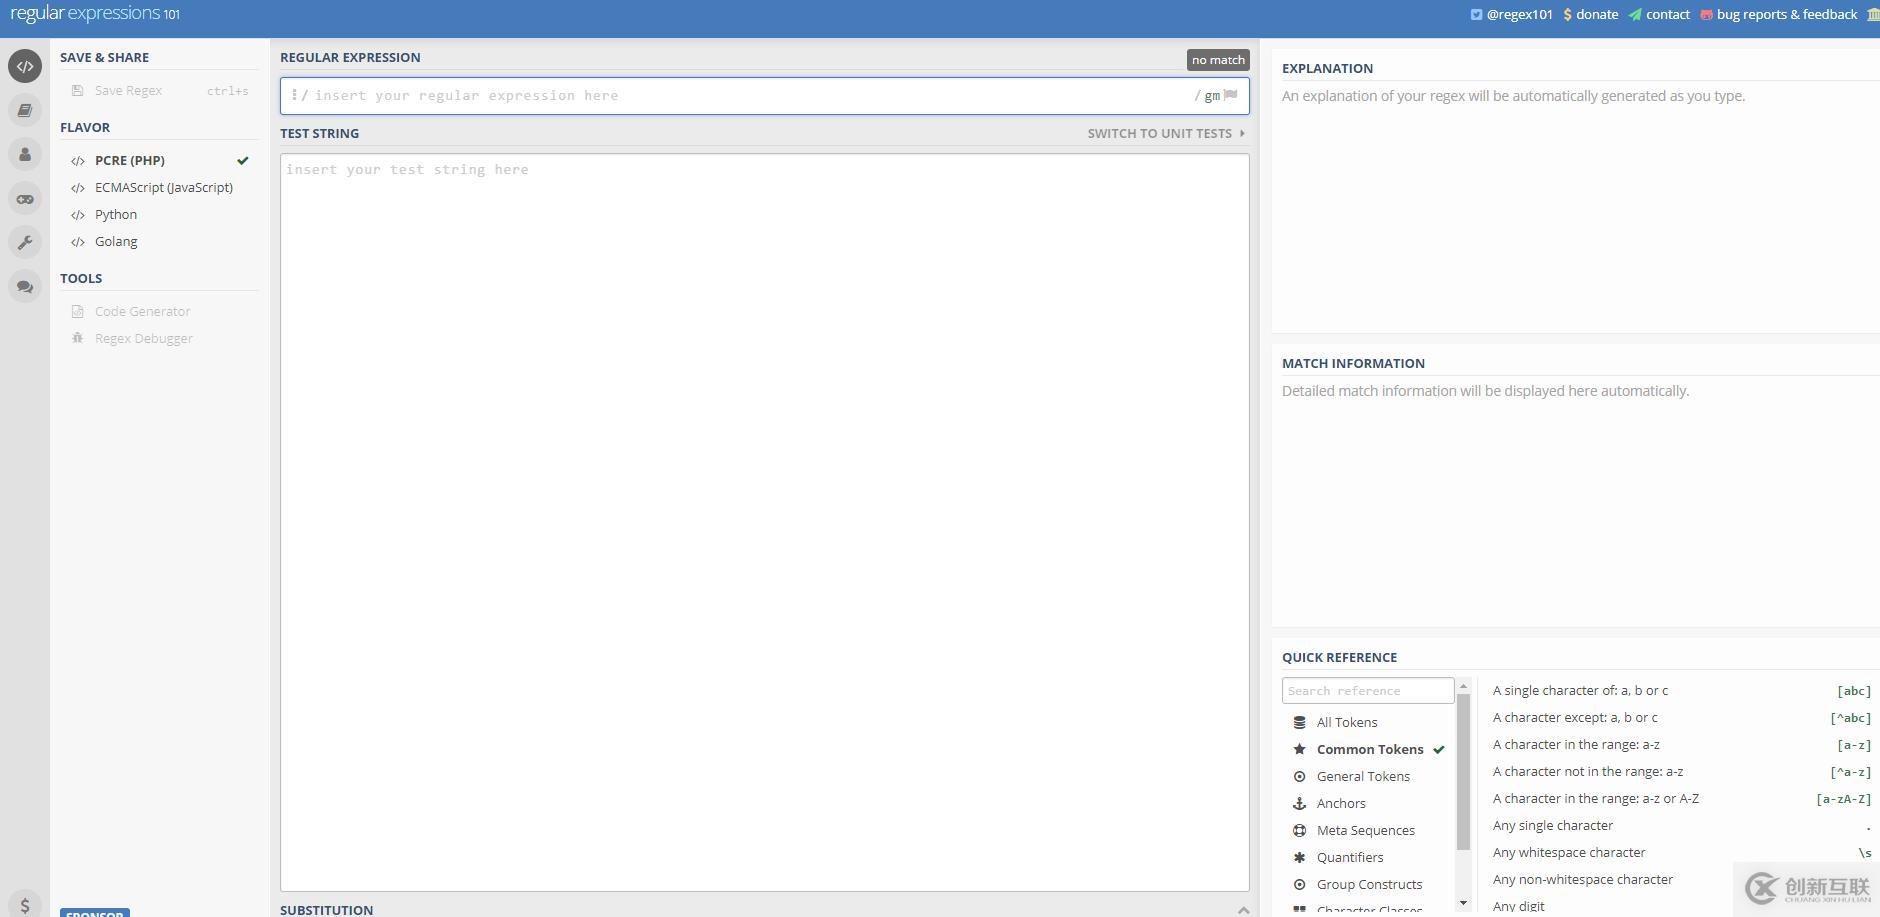Click the quick reference scrollbar up arrow
1880x917 pixels.
point(1464,686)
